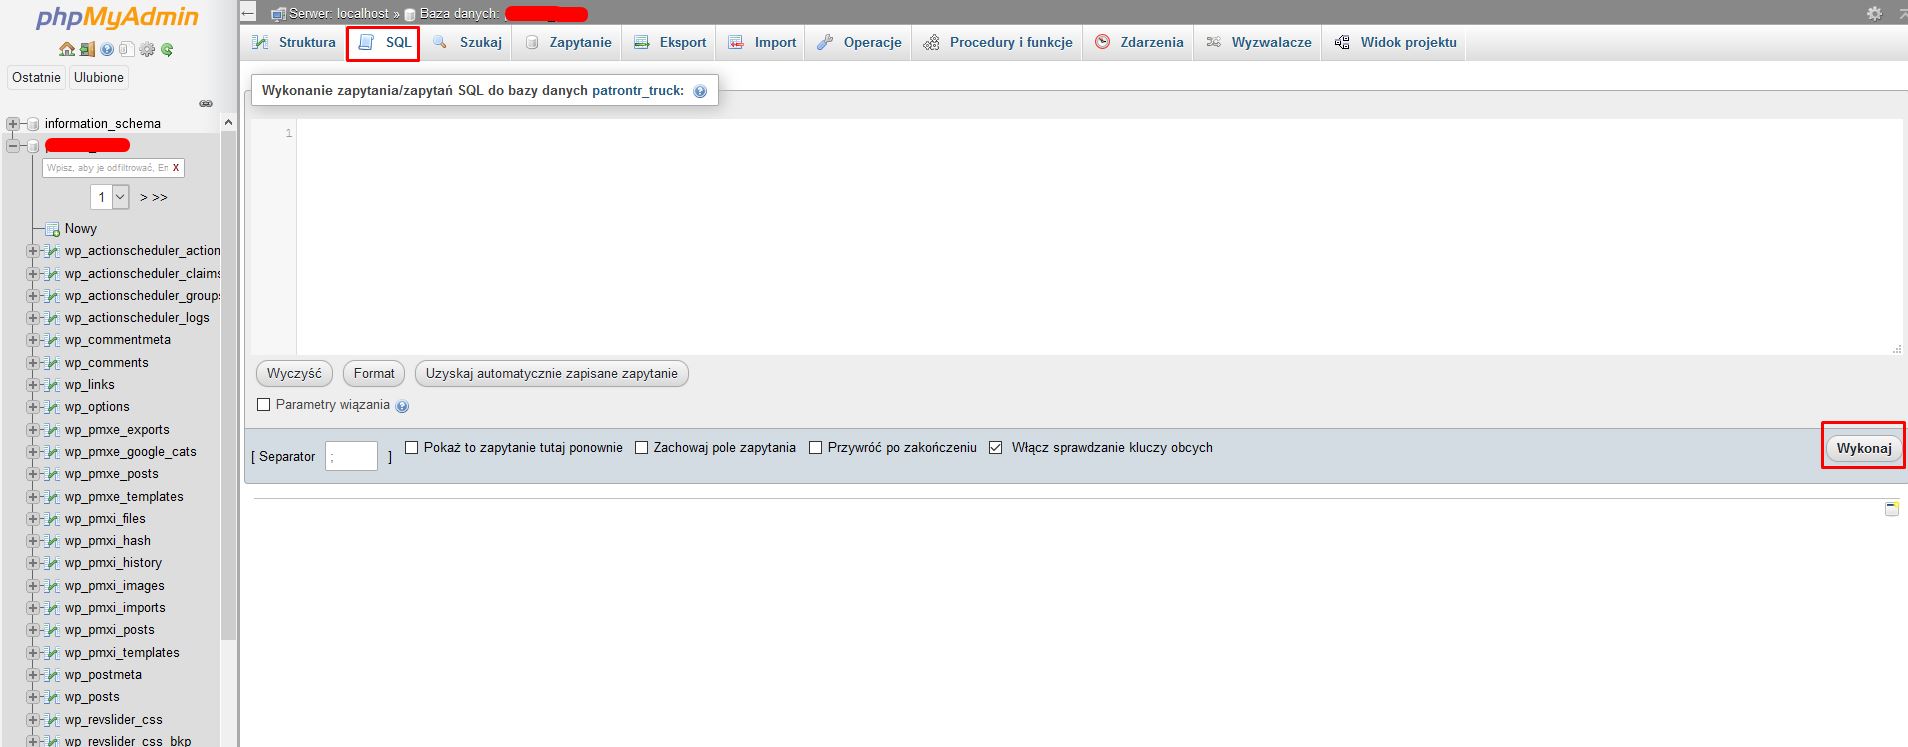Click the information_schema database cylinder icon
This screenshot has width=1908, height=747.
click(x=33, y=124)
